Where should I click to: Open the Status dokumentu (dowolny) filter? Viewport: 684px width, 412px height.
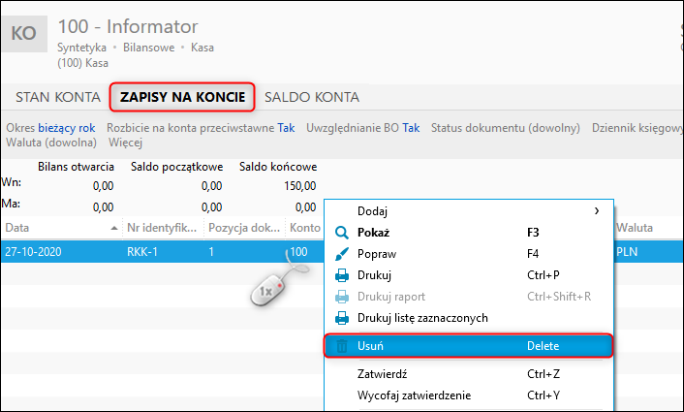pos(506,128)
